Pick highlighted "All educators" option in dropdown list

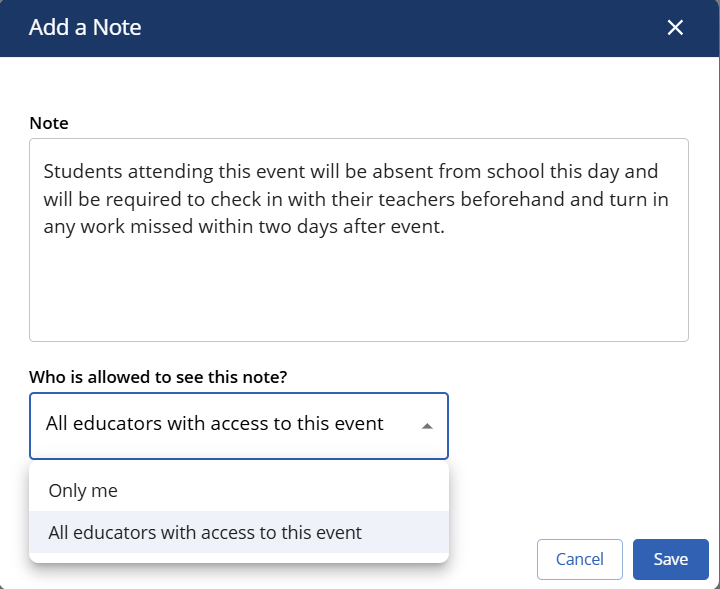pos(205,533)
